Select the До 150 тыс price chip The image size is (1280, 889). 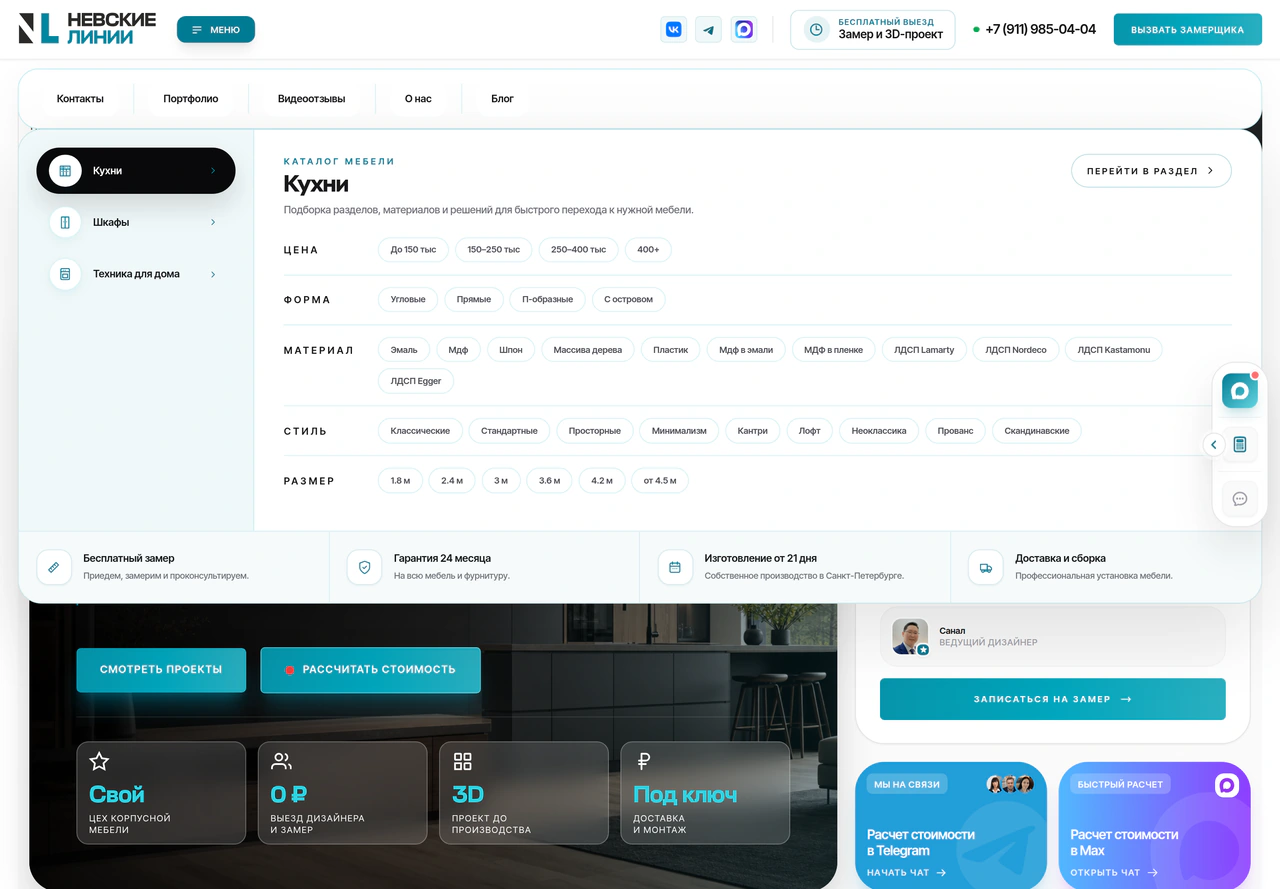click(413, 250)
